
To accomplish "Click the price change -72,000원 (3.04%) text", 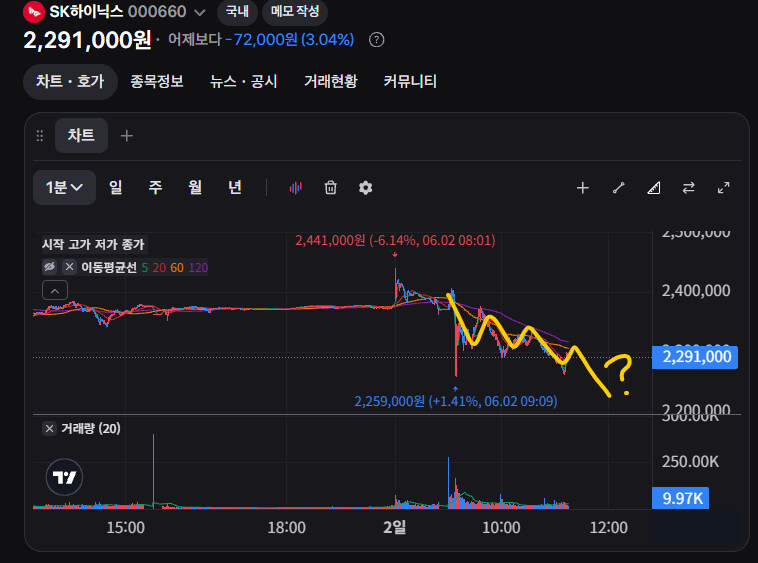I will click(290, 40).
